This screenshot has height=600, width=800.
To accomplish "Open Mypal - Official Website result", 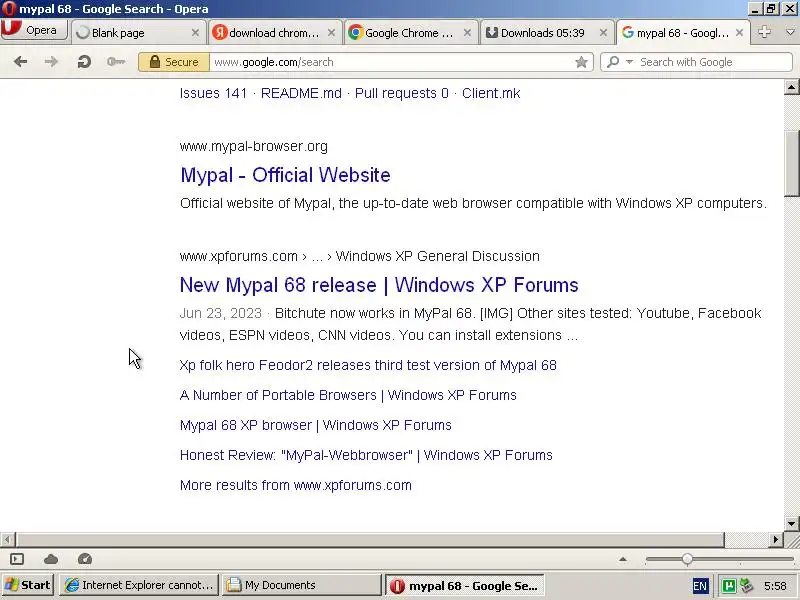I will [x=285, y=175].
